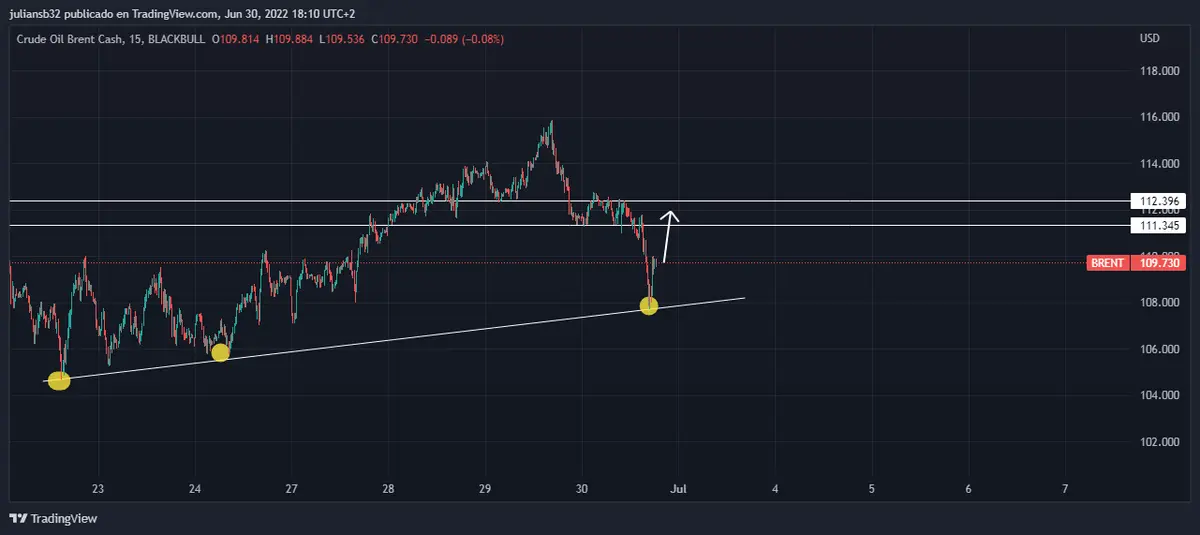1200x535 pixels.
Task: Select the rising trendline's right end
Action: point(743,298)
